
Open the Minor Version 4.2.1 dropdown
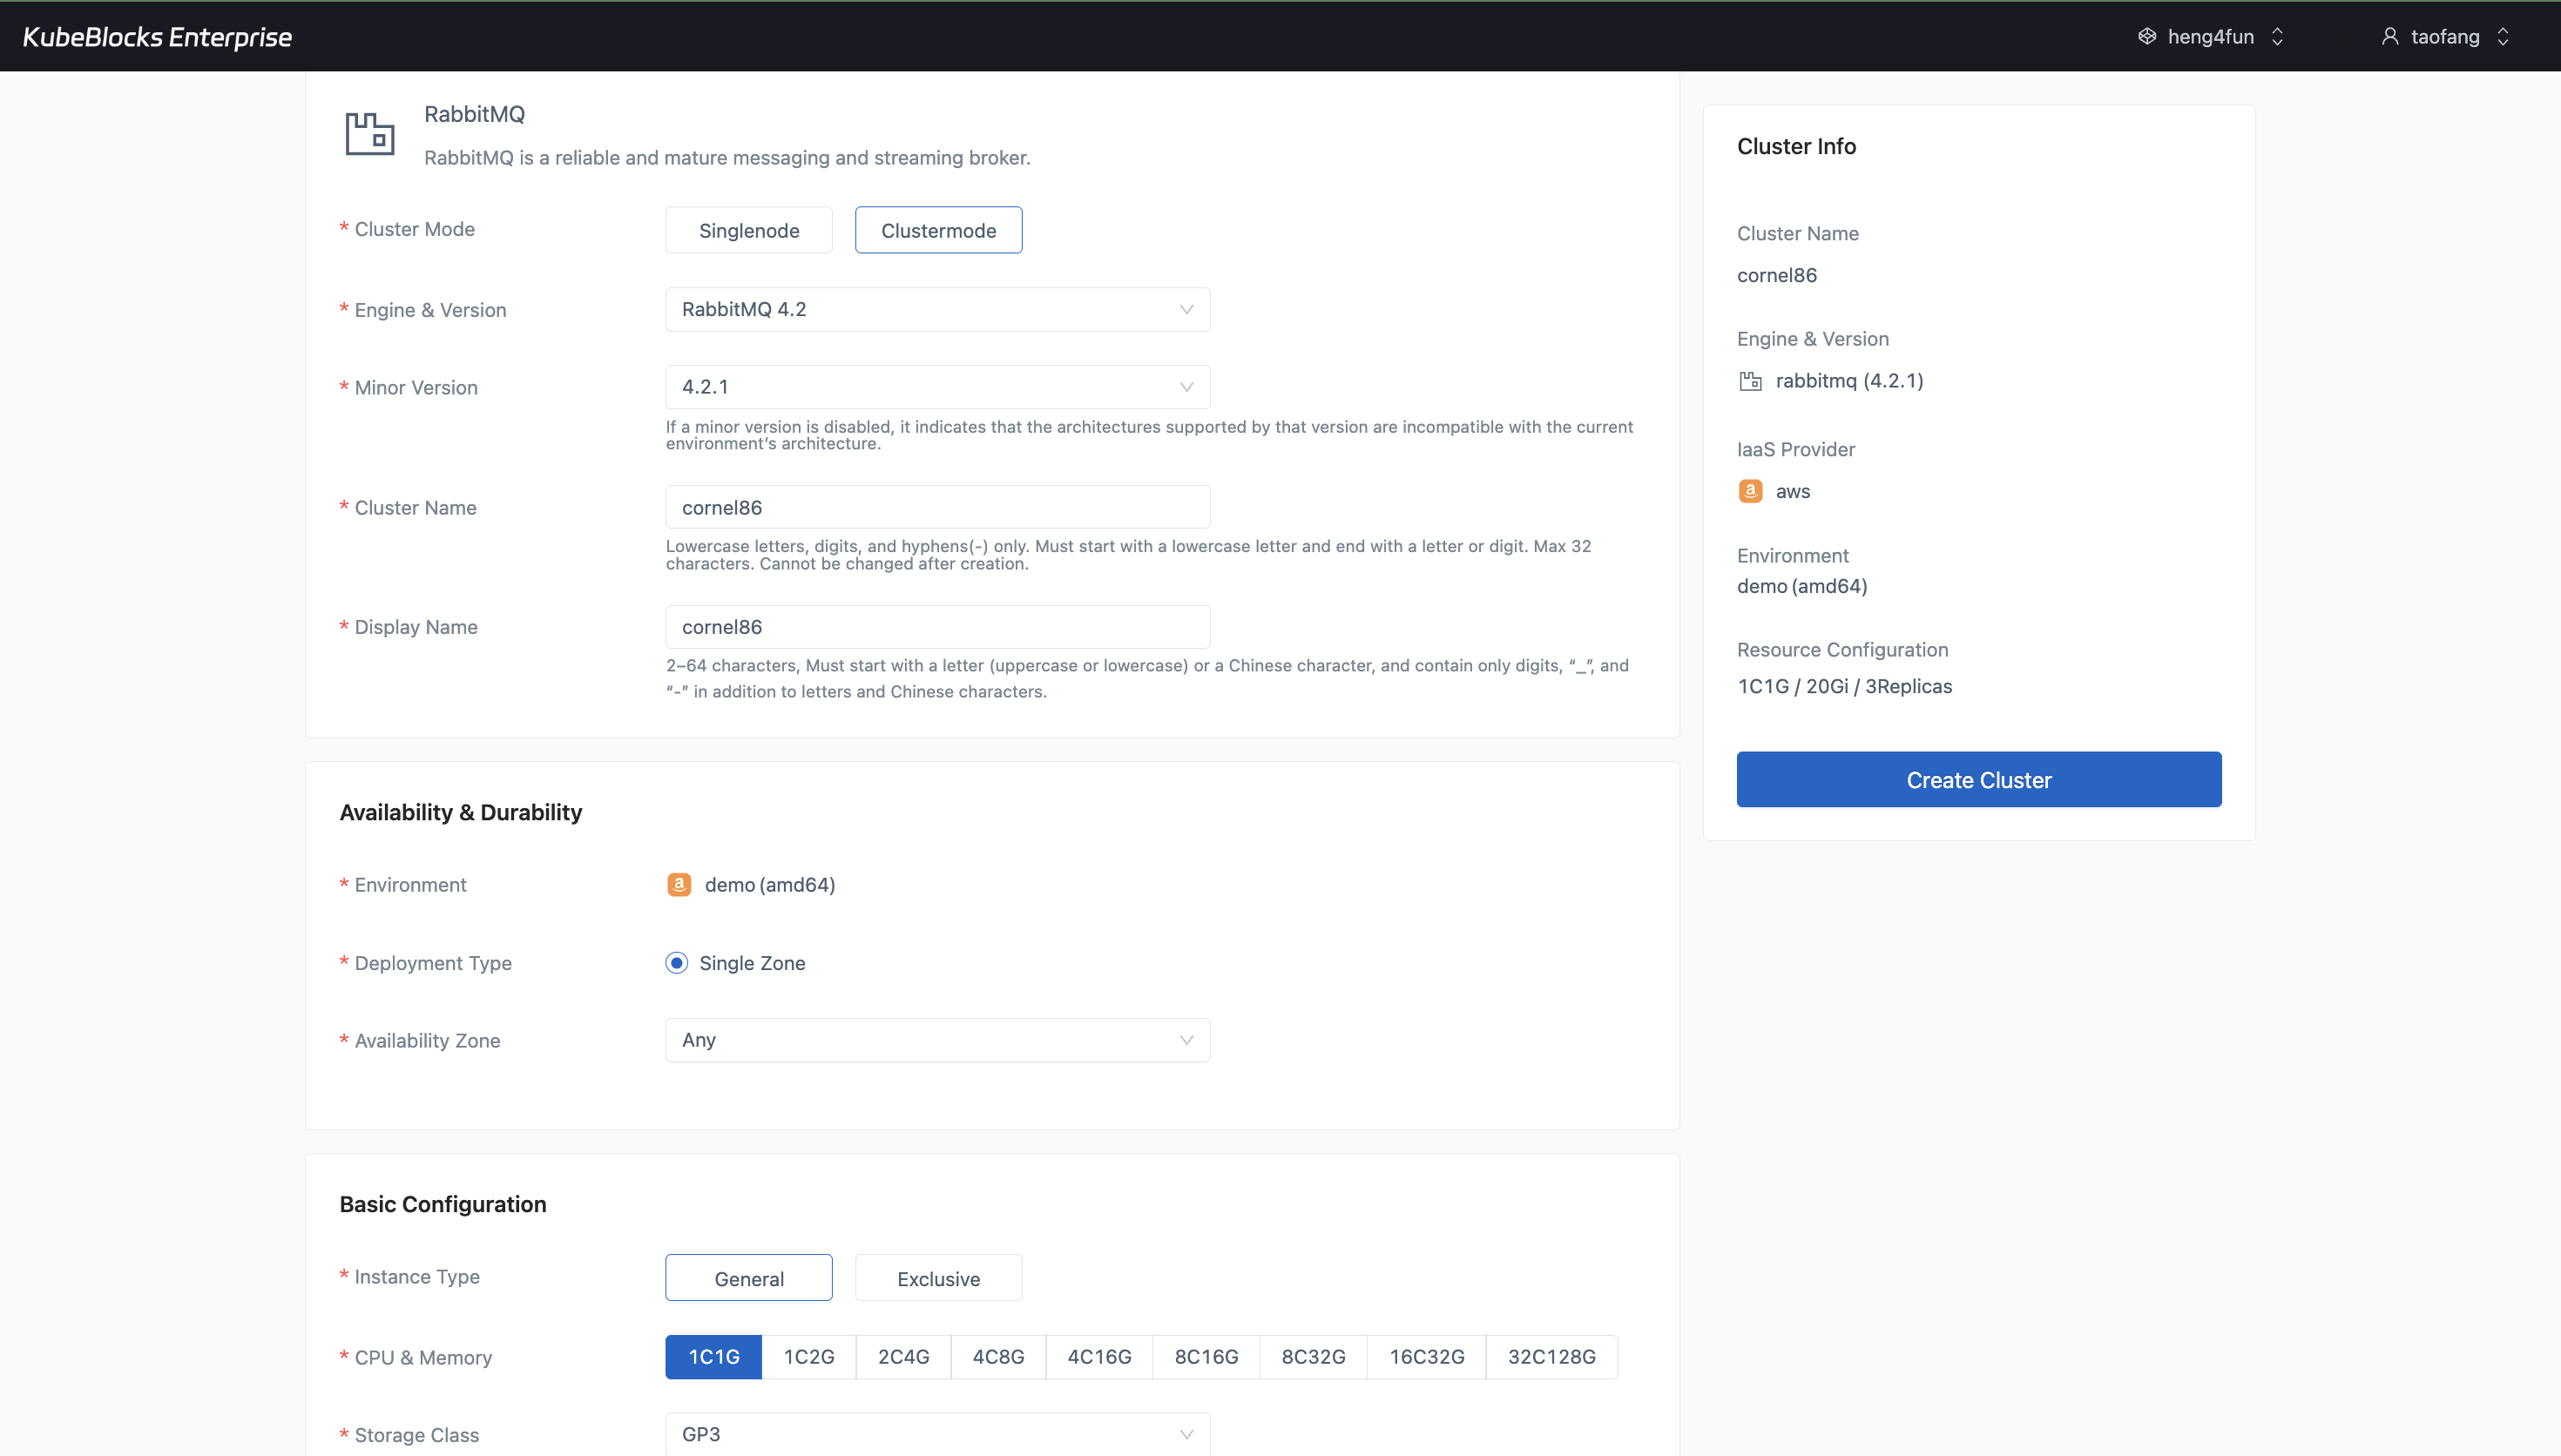[x=938, y=387]
